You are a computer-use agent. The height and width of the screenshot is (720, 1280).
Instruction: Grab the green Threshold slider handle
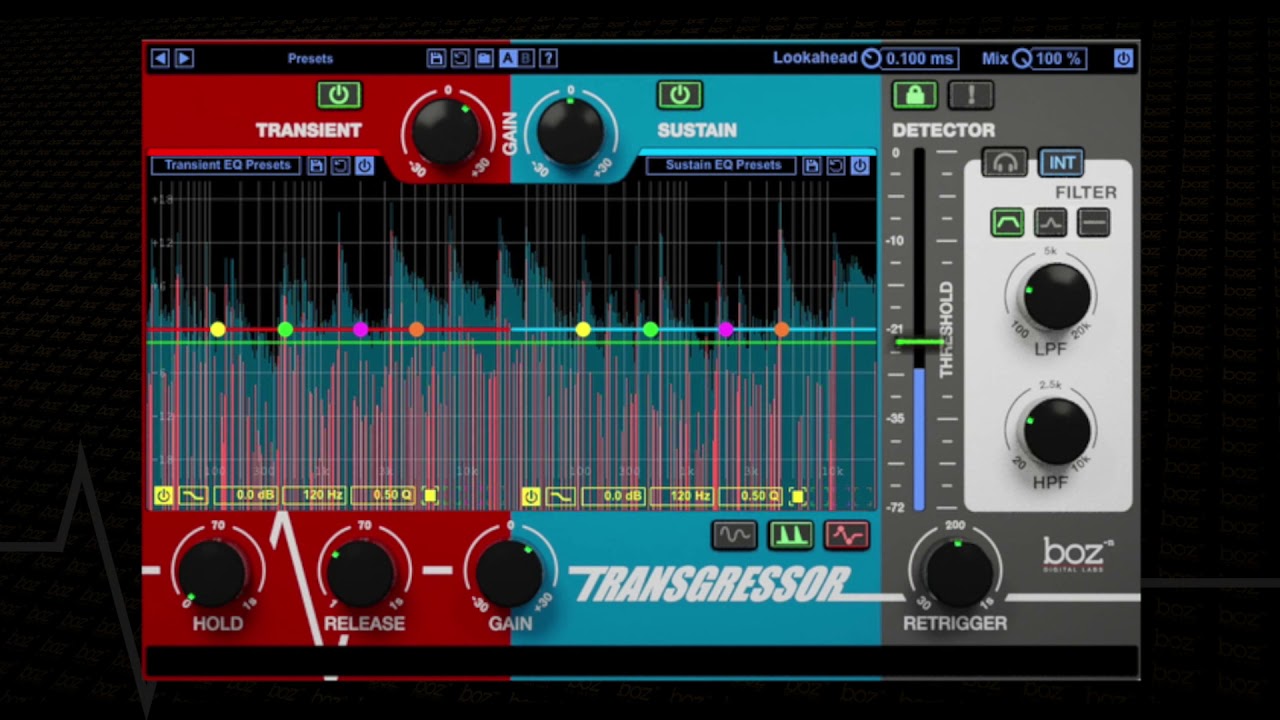point(920,343)
